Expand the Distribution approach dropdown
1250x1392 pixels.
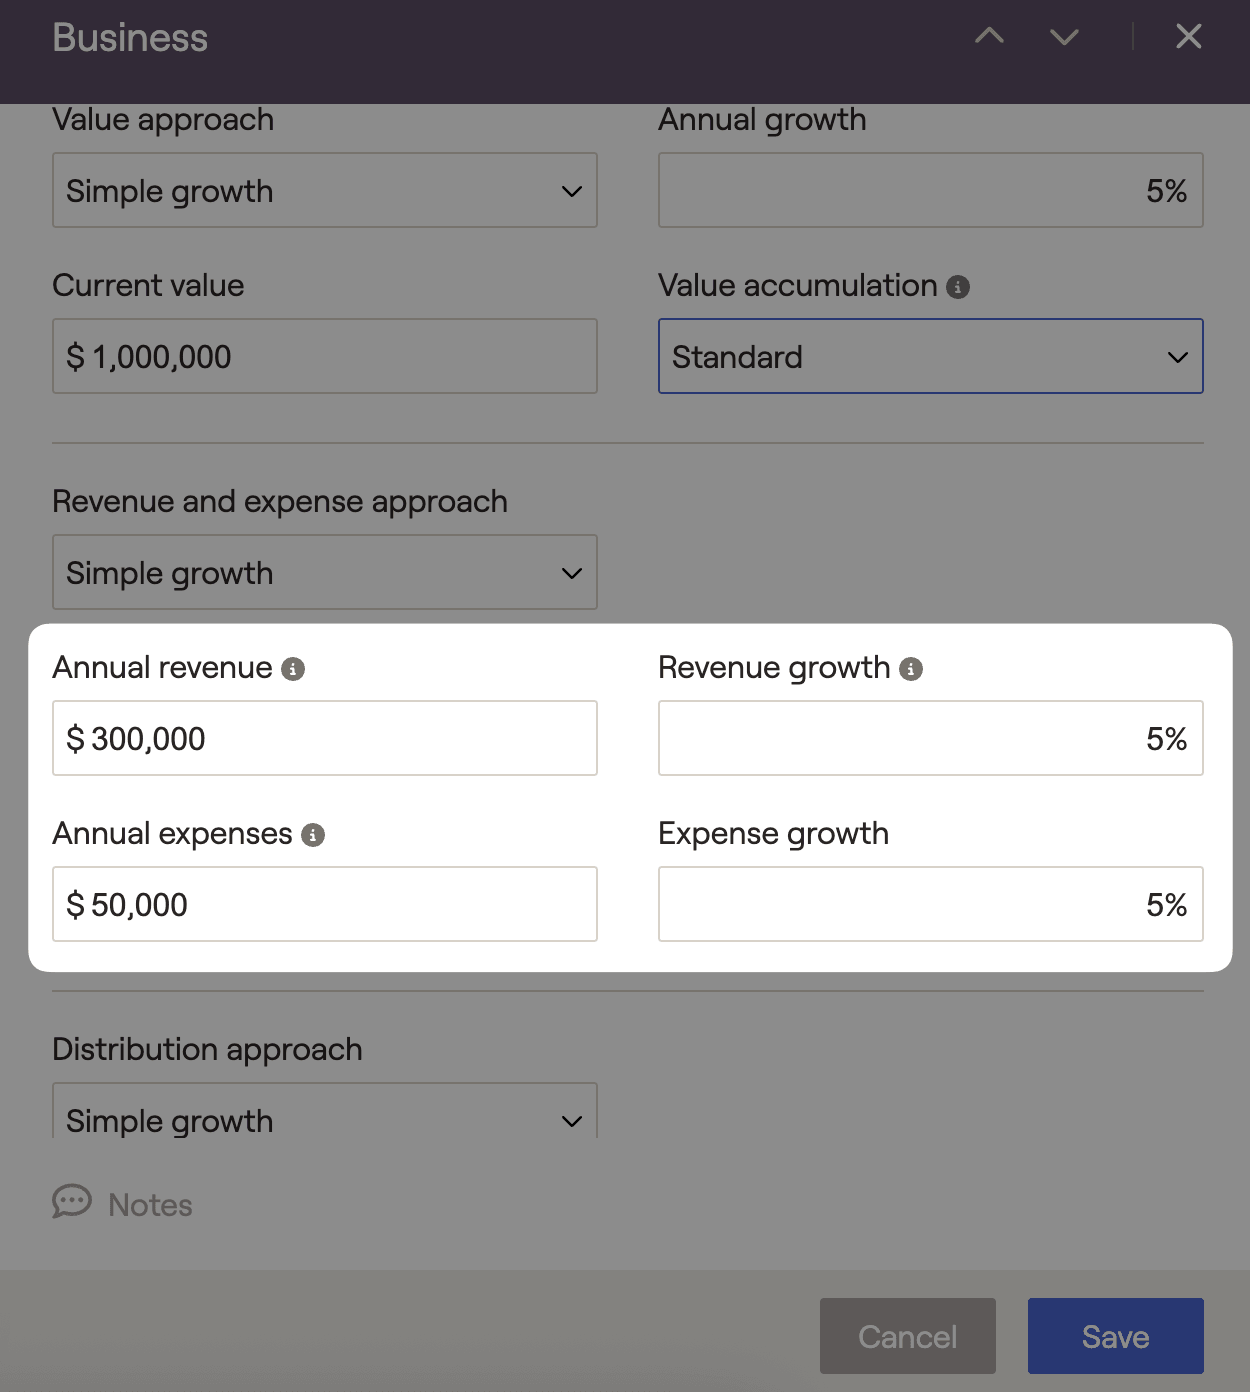pyautogui.click(x=324, y=1118)
